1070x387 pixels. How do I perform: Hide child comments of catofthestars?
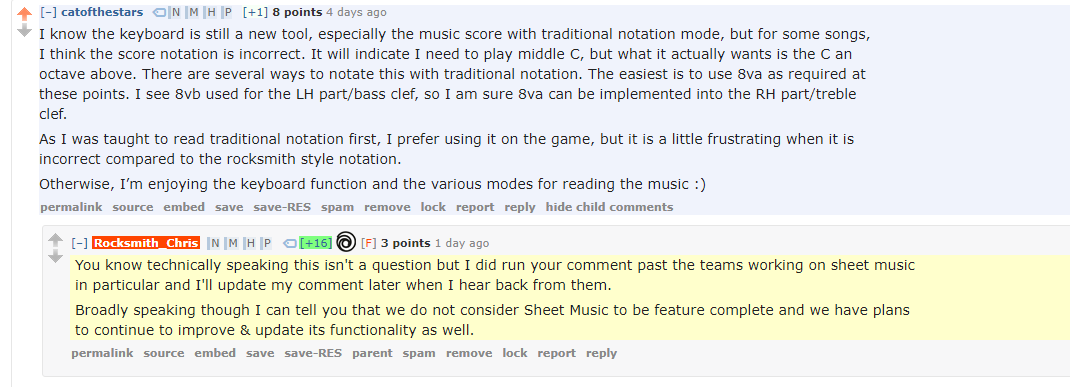point(609,207)
